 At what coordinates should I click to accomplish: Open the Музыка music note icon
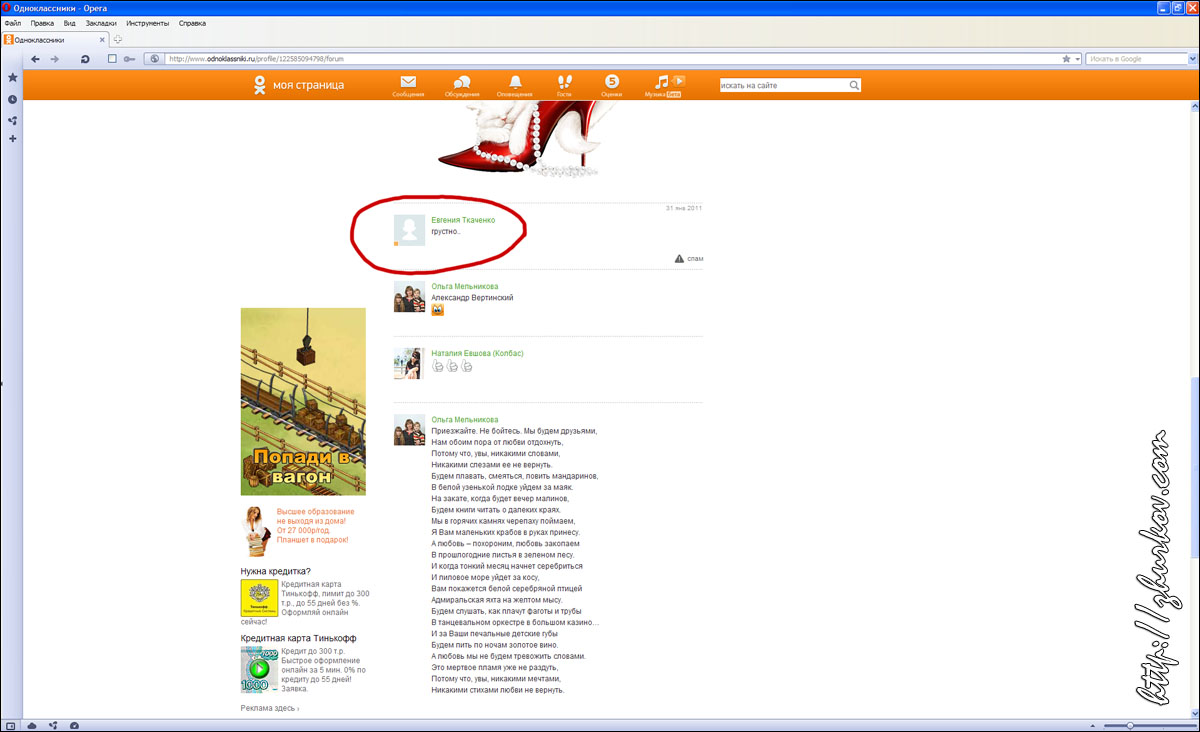click(661, 82)
